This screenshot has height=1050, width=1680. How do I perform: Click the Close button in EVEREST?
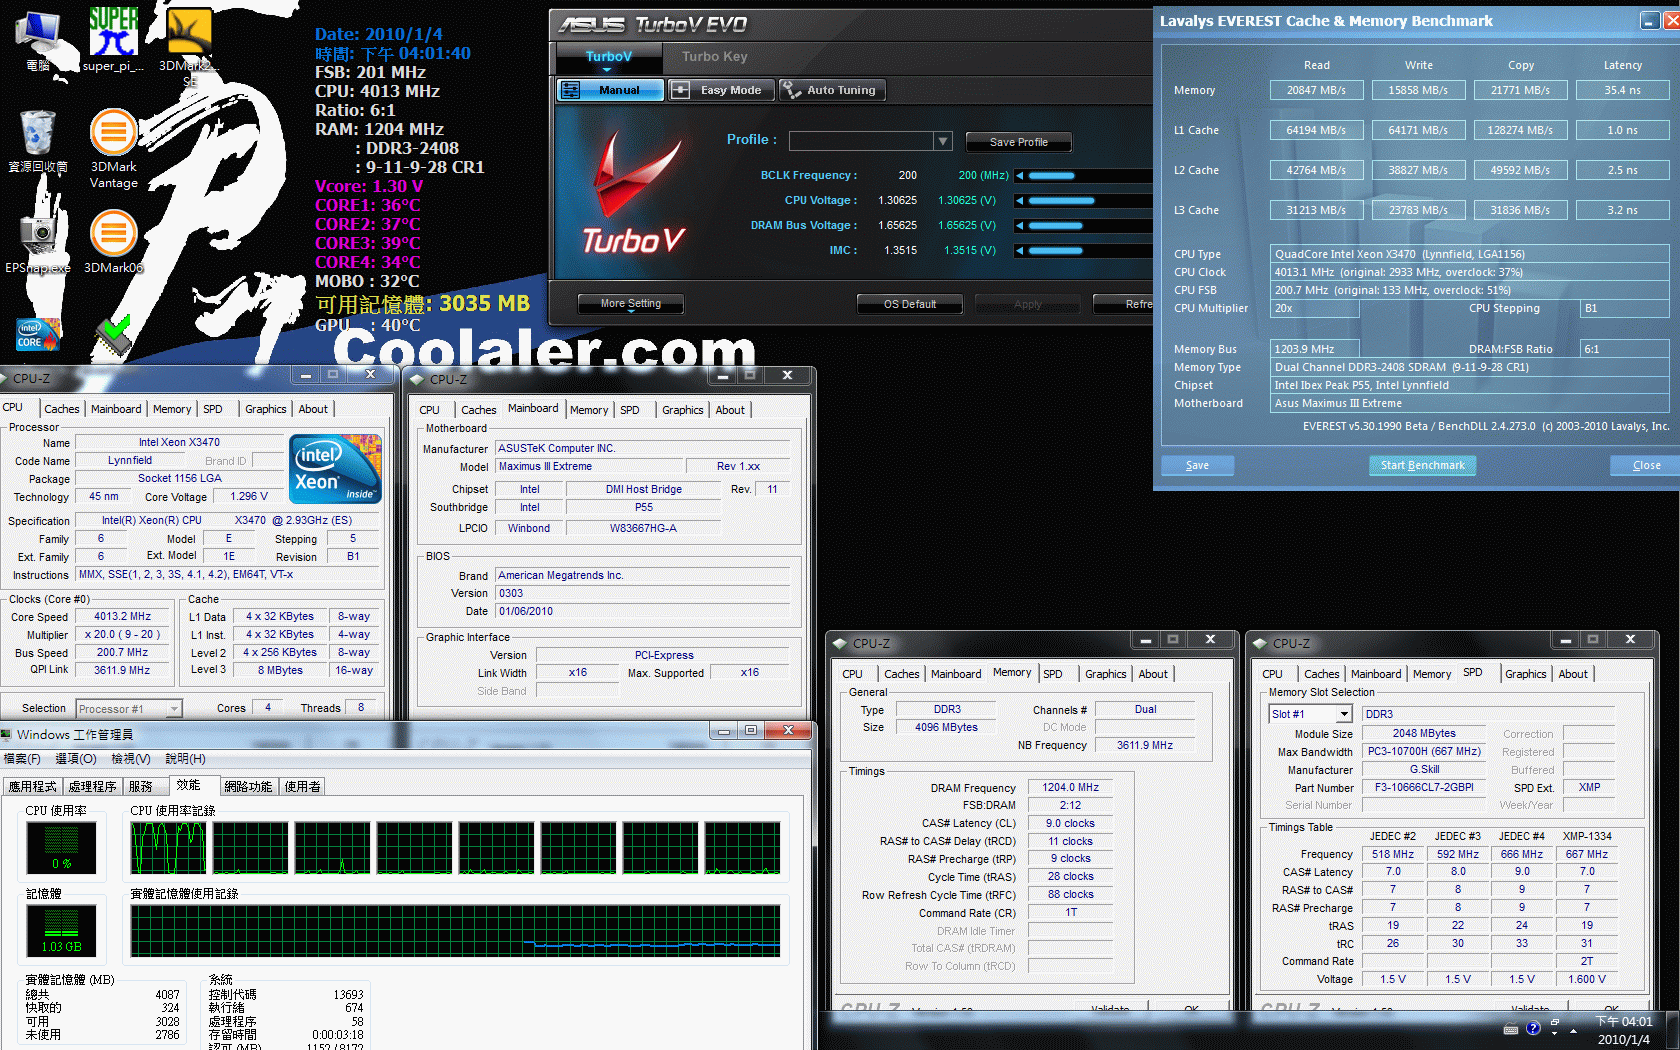1646,465
